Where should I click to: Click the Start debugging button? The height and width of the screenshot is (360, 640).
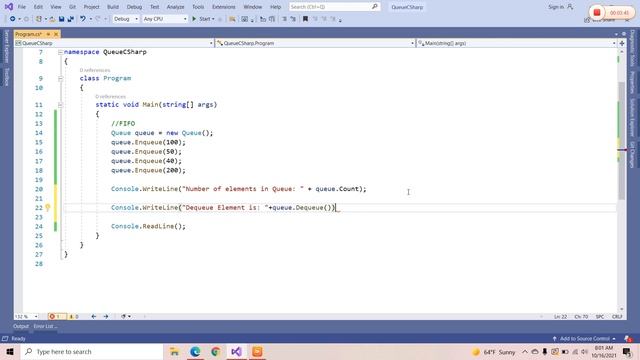pyautogui.click(x=203, y=19)
